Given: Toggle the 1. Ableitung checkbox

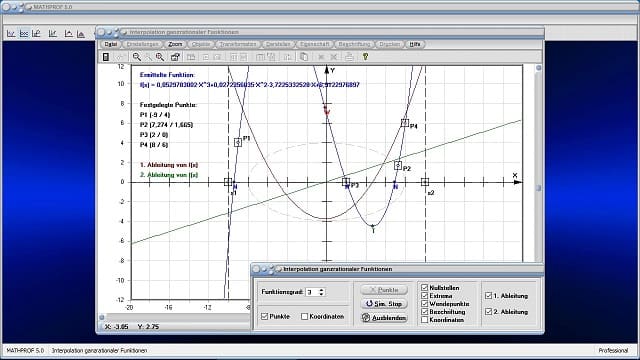Looking at the screenshot, I should [x=489, y=296].
